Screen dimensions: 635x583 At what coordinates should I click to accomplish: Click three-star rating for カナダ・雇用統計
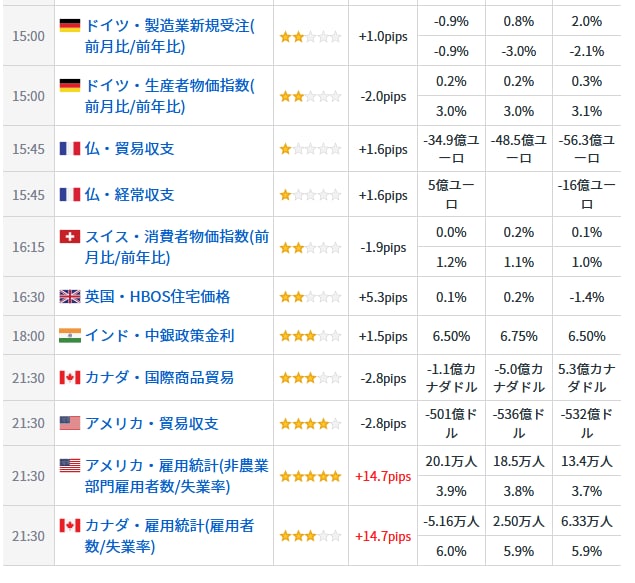pos(310,536)
